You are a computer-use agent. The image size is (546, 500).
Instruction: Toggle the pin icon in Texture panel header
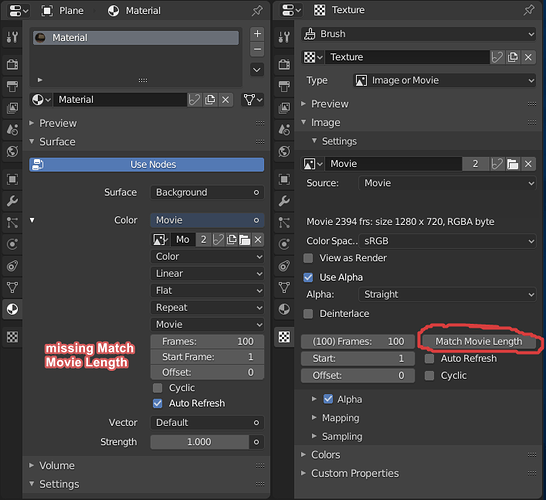point(529,10)
